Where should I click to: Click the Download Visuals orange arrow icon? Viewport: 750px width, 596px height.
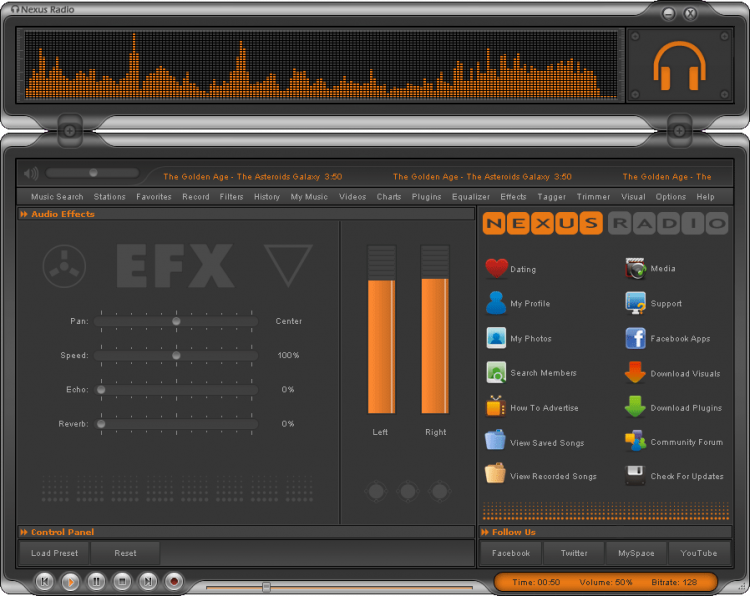pos(635,373)
